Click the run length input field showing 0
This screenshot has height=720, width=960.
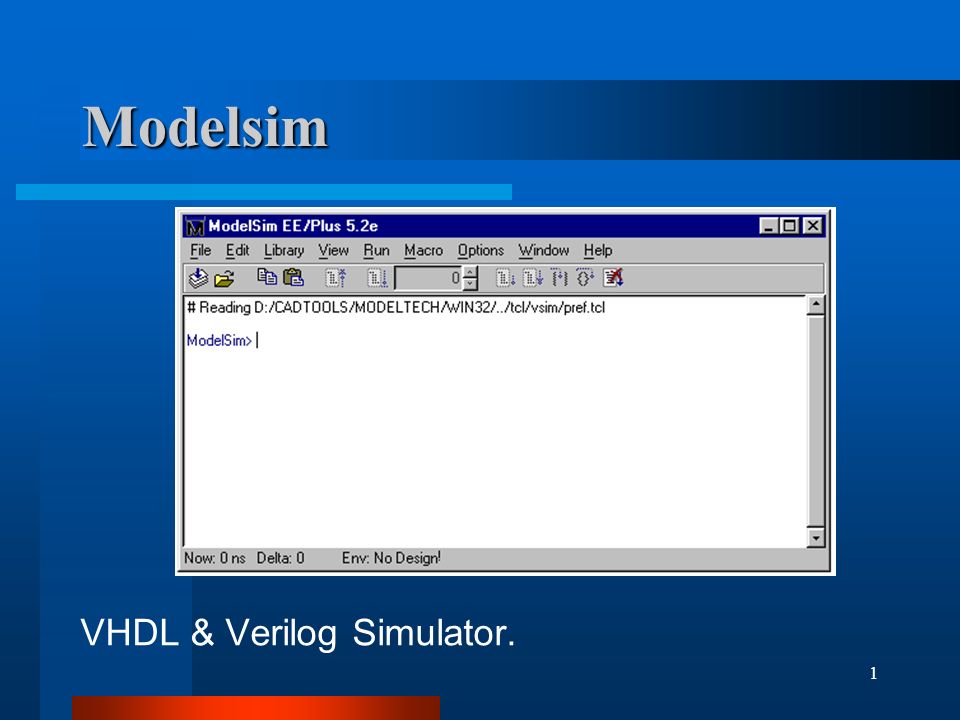coord(428,278)
